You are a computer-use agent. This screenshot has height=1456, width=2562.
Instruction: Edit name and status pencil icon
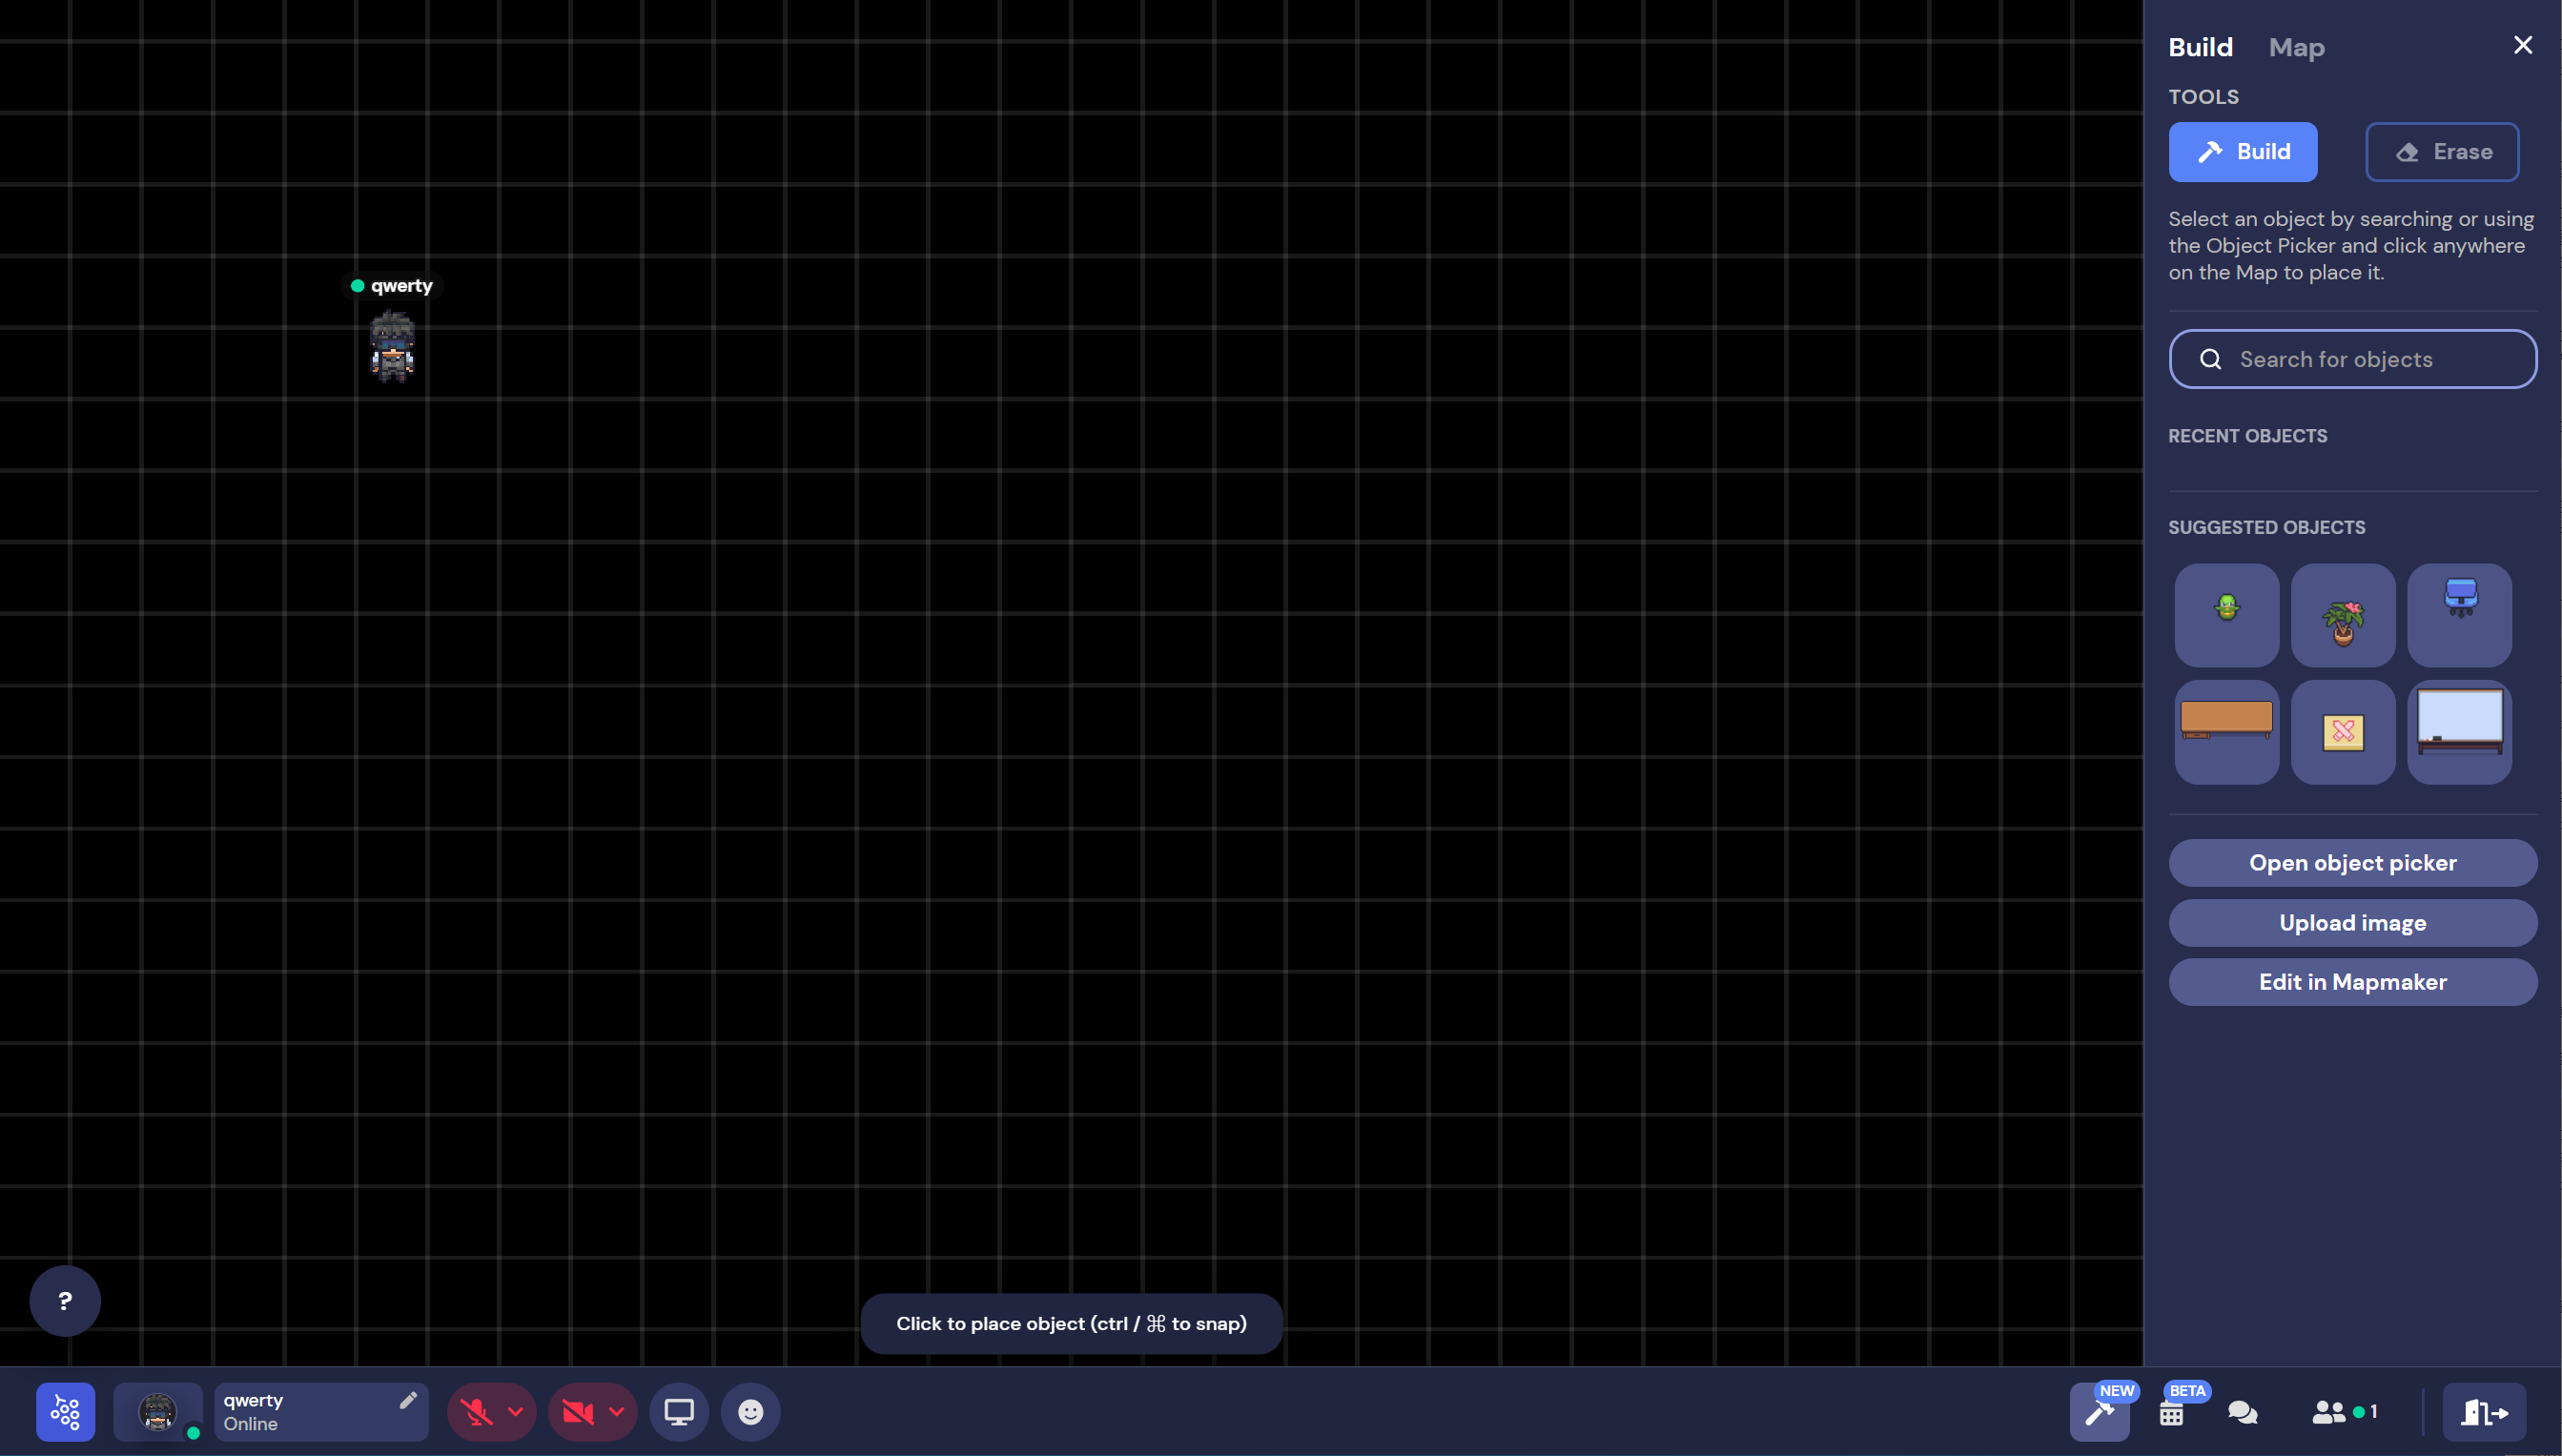pos(407,1400)
